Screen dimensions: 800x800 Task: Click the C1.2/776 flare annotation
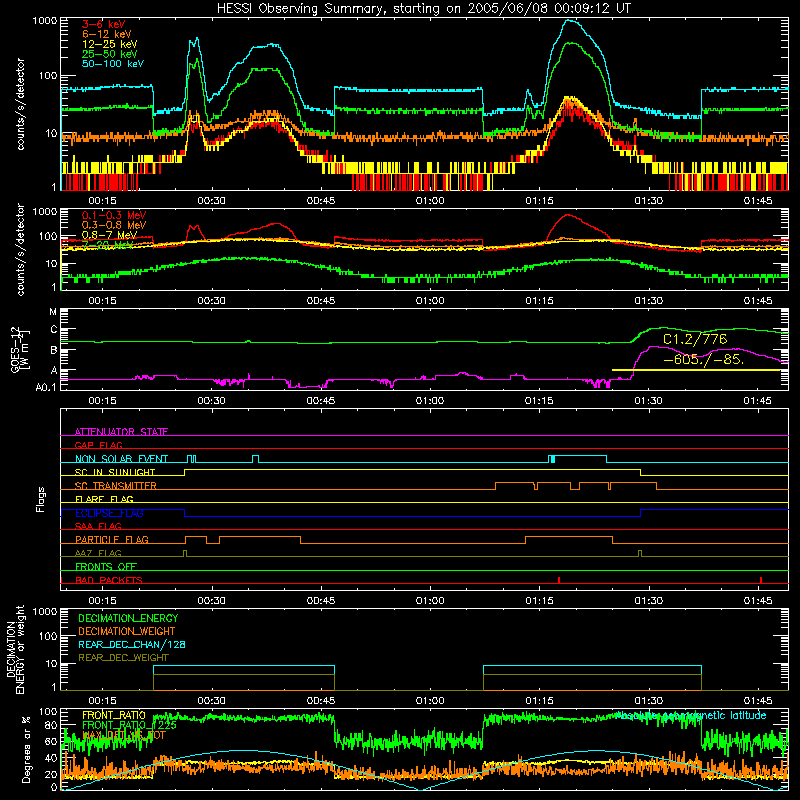695,339
